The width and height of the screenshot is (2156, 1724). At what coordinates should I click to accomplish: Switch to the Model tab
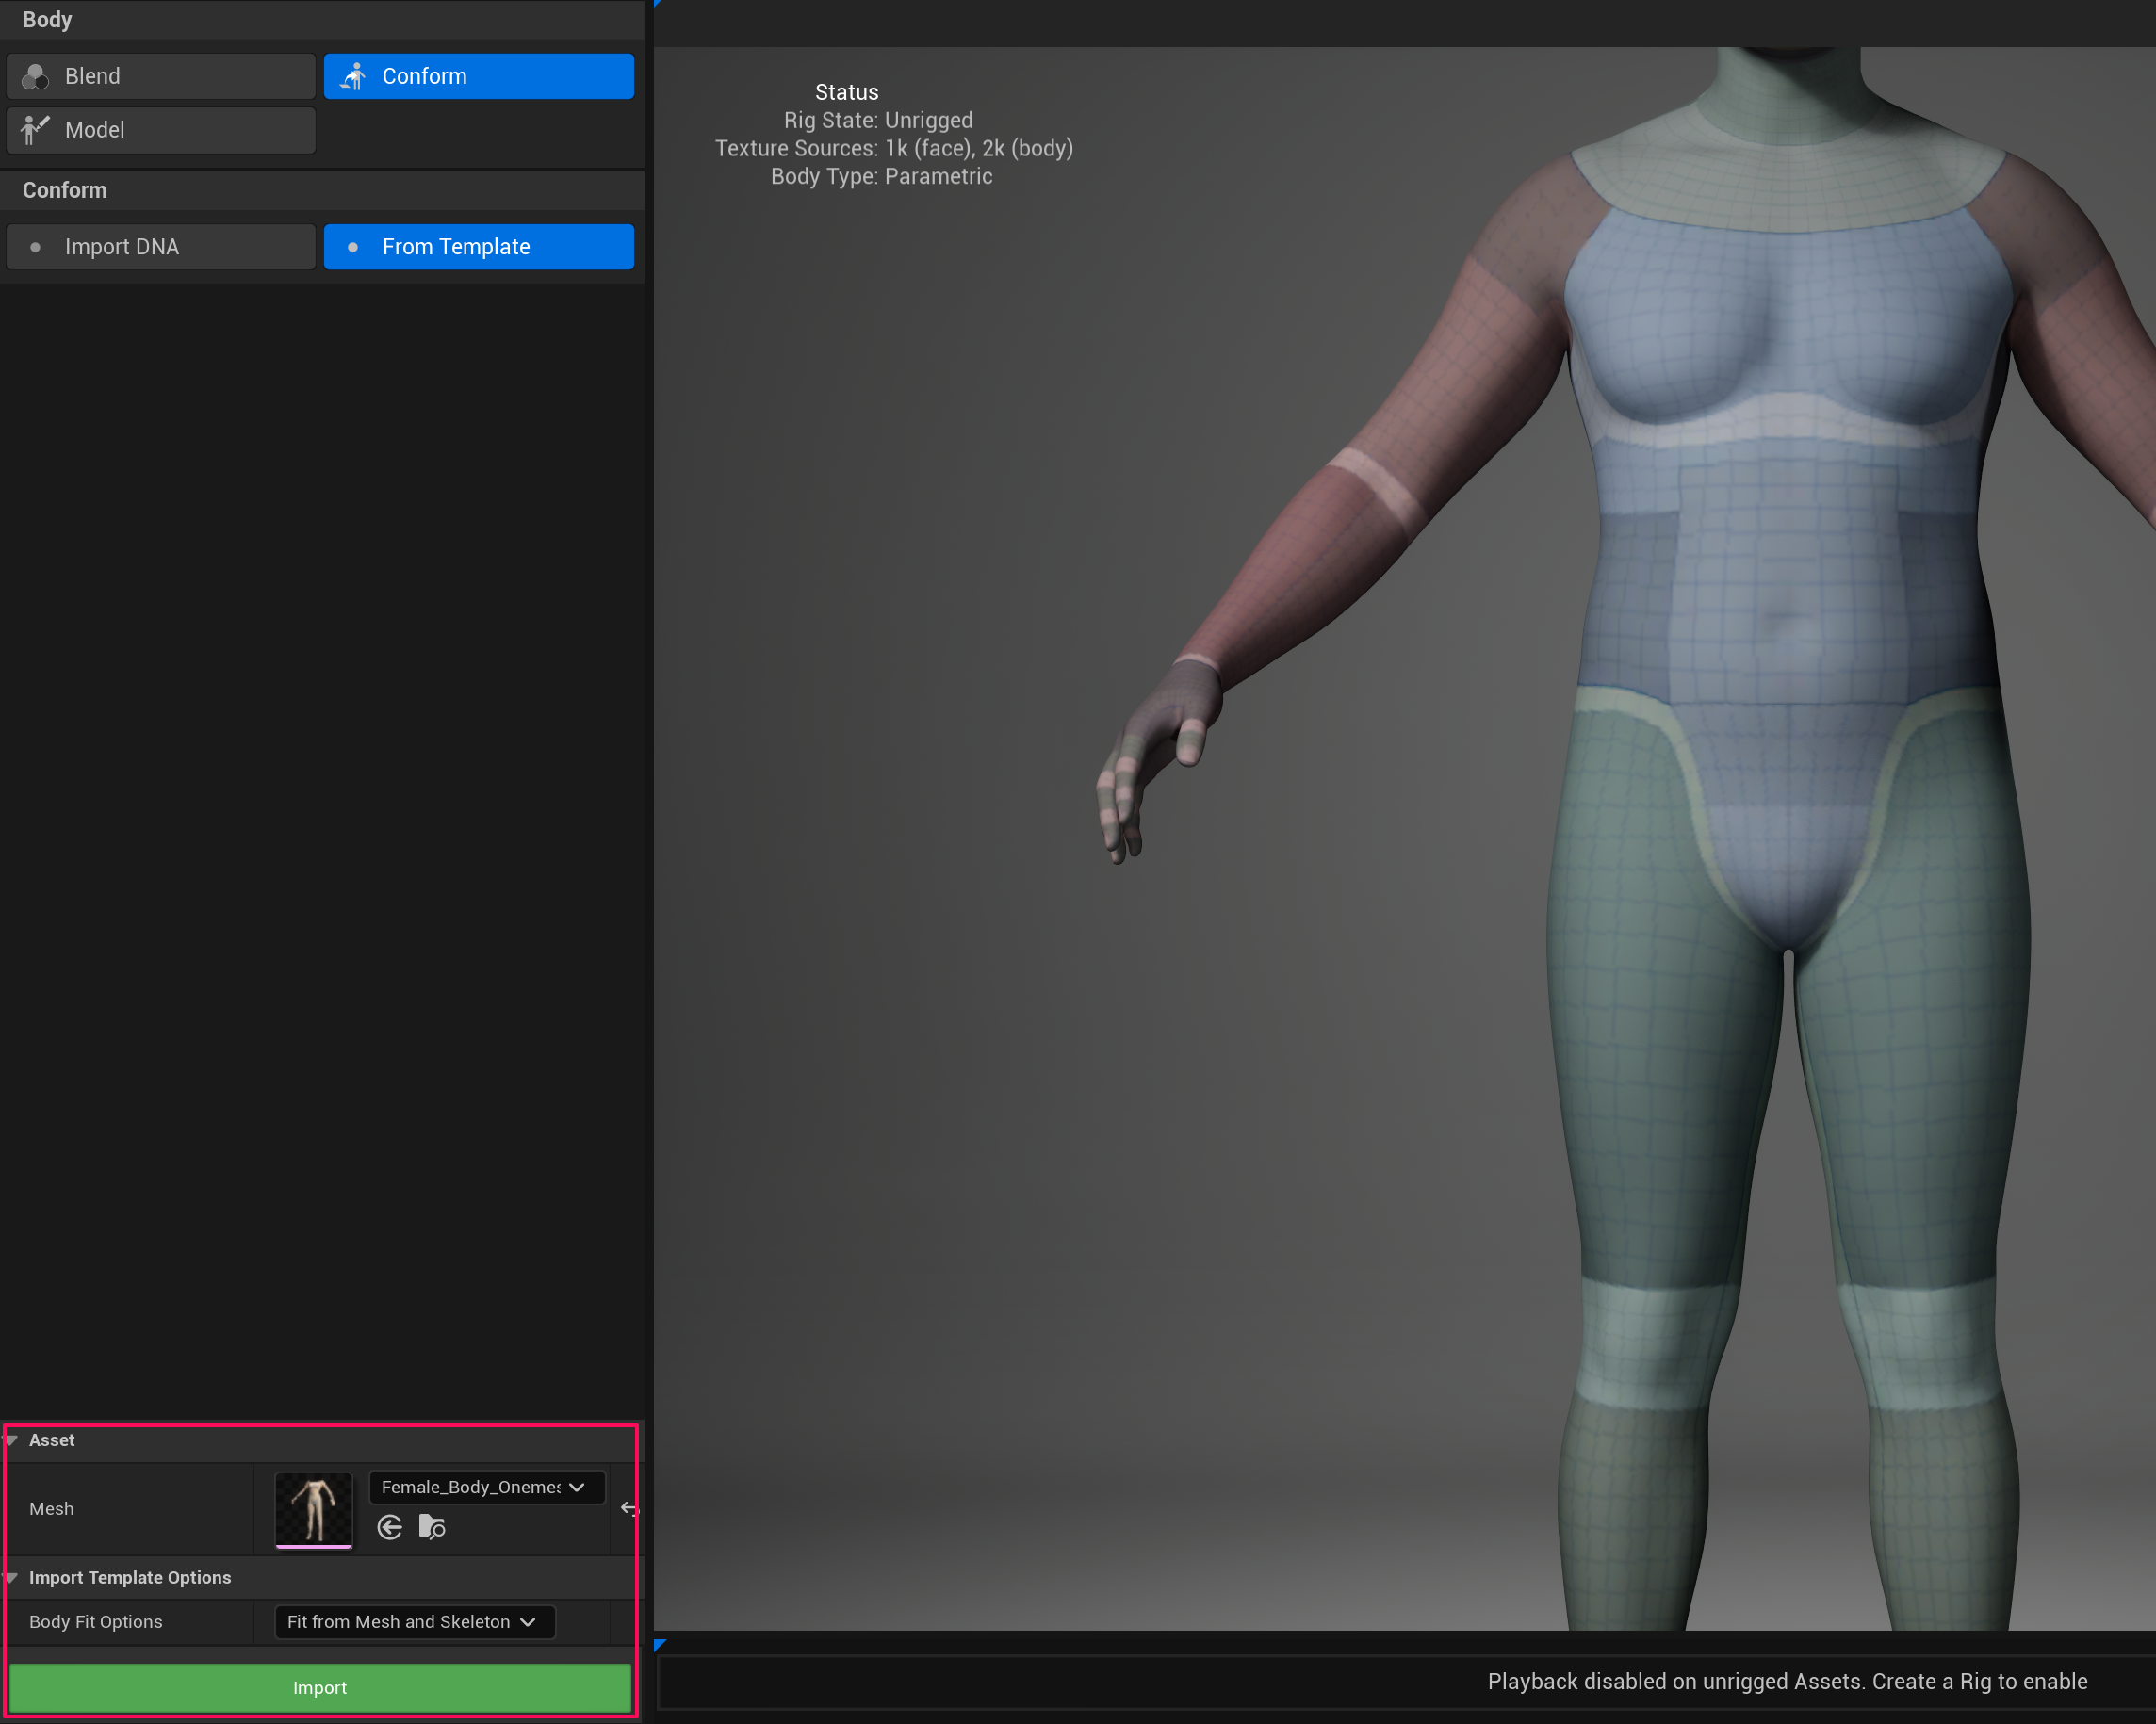click(160, 130)
